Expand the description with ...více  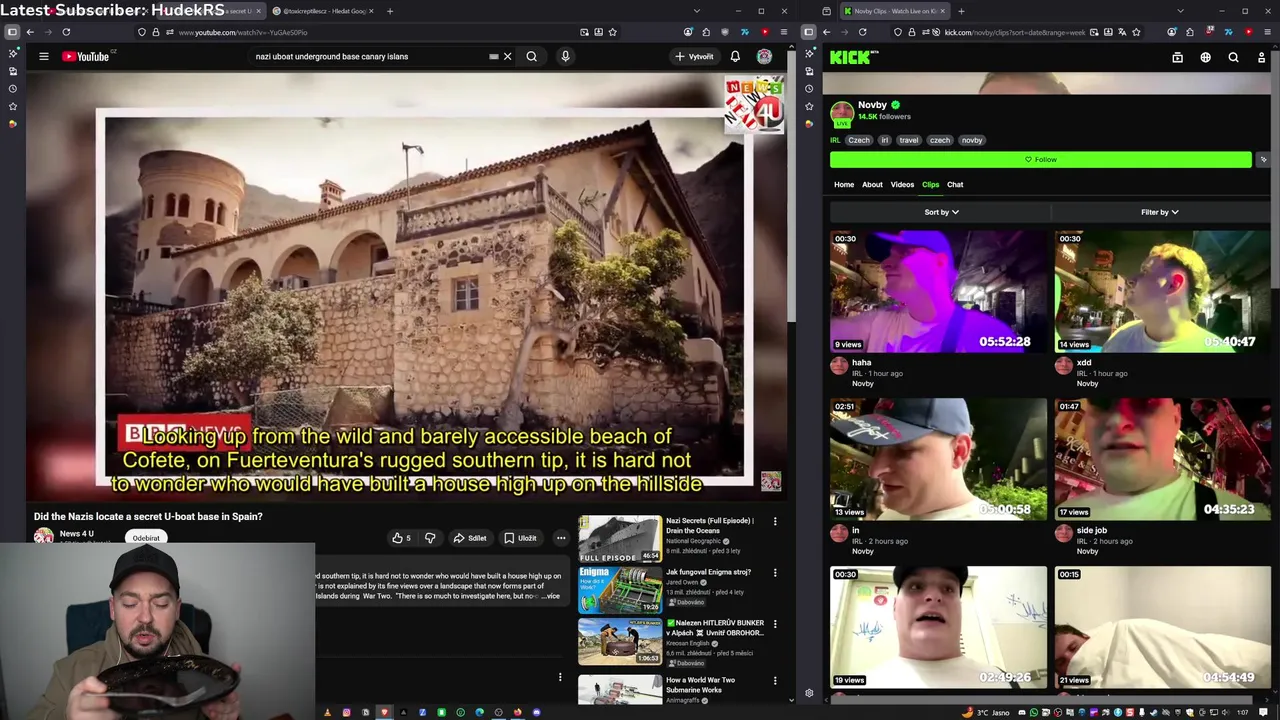pos(552,596)
